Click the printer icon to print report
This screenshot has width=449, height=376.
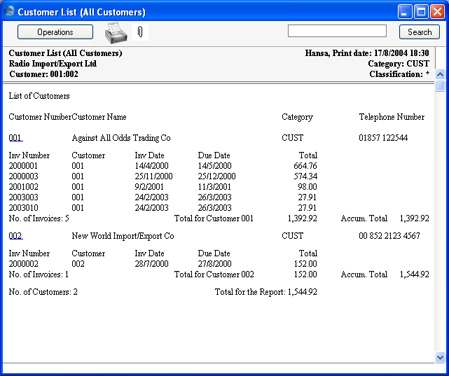116,33
